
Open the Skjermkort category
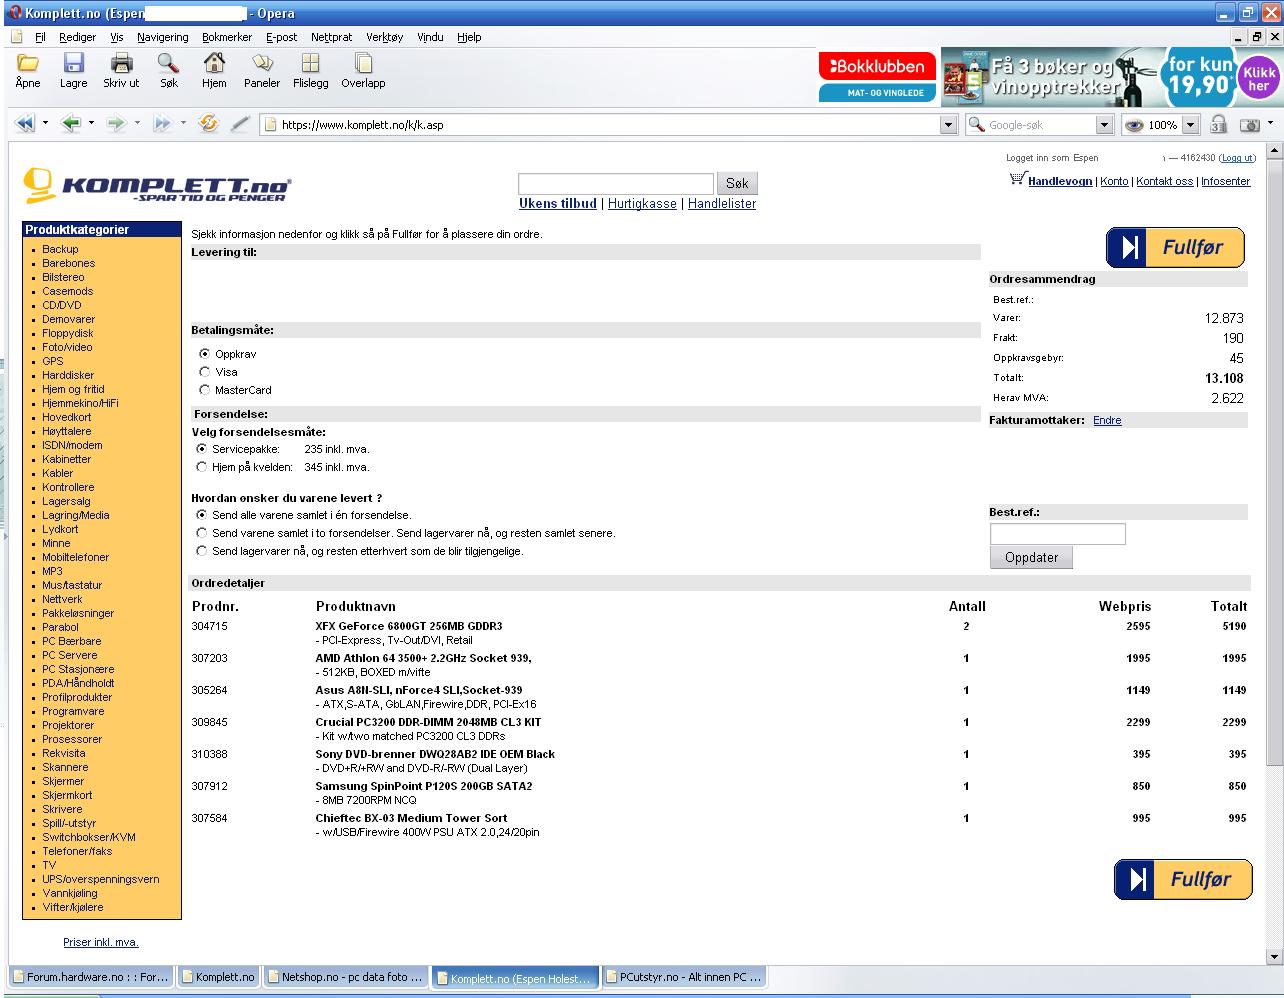pyautogui.click(x=67, y=795)
